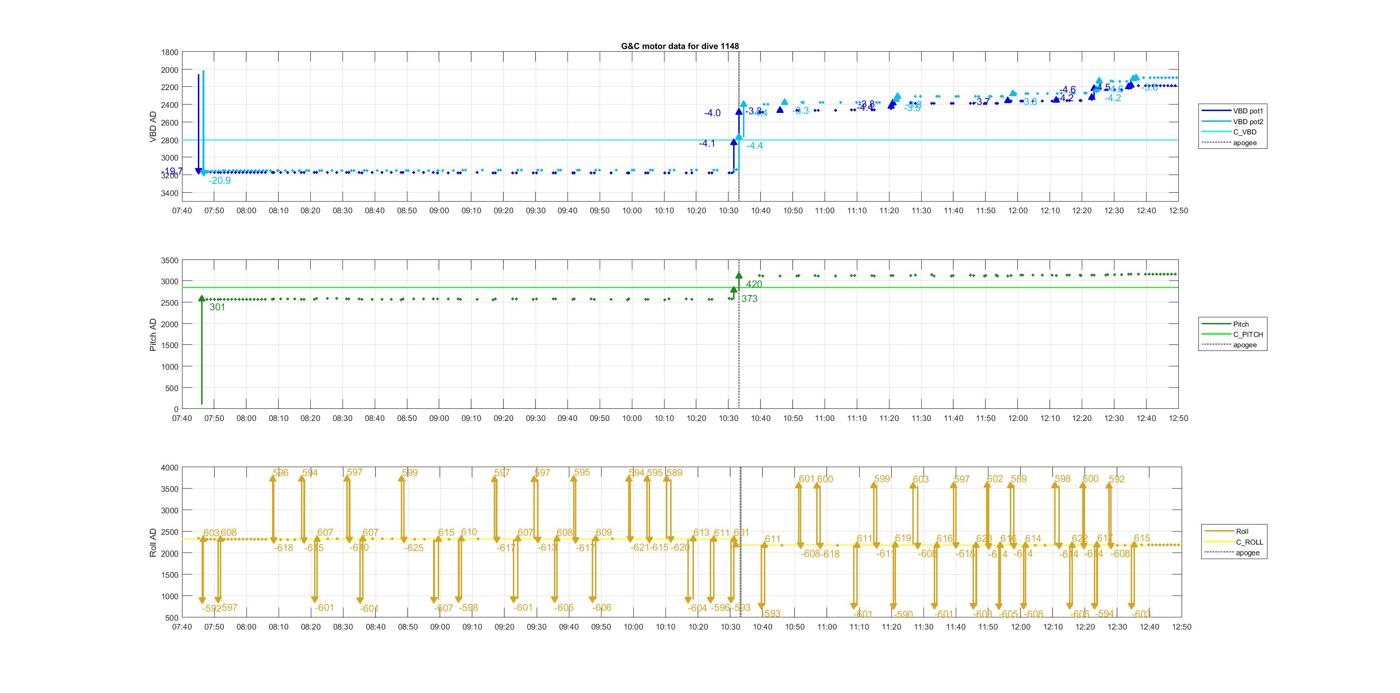The height and width of the screenshot is (693, 1400).
Task: Click the 'G&C motor data for dive 1148' title
Action: tap(679, 46)
